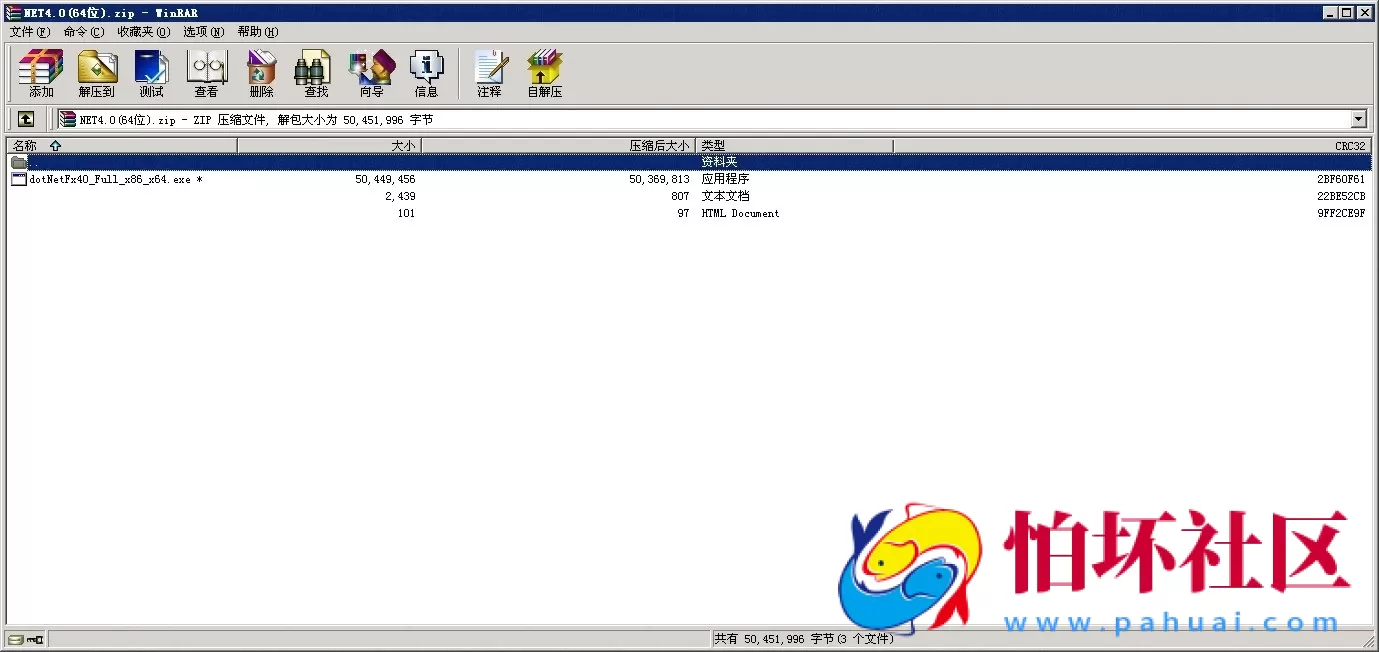The image size is (1379, 652).
Task: Sort by 名称 column header
Action: click(120, 146)
